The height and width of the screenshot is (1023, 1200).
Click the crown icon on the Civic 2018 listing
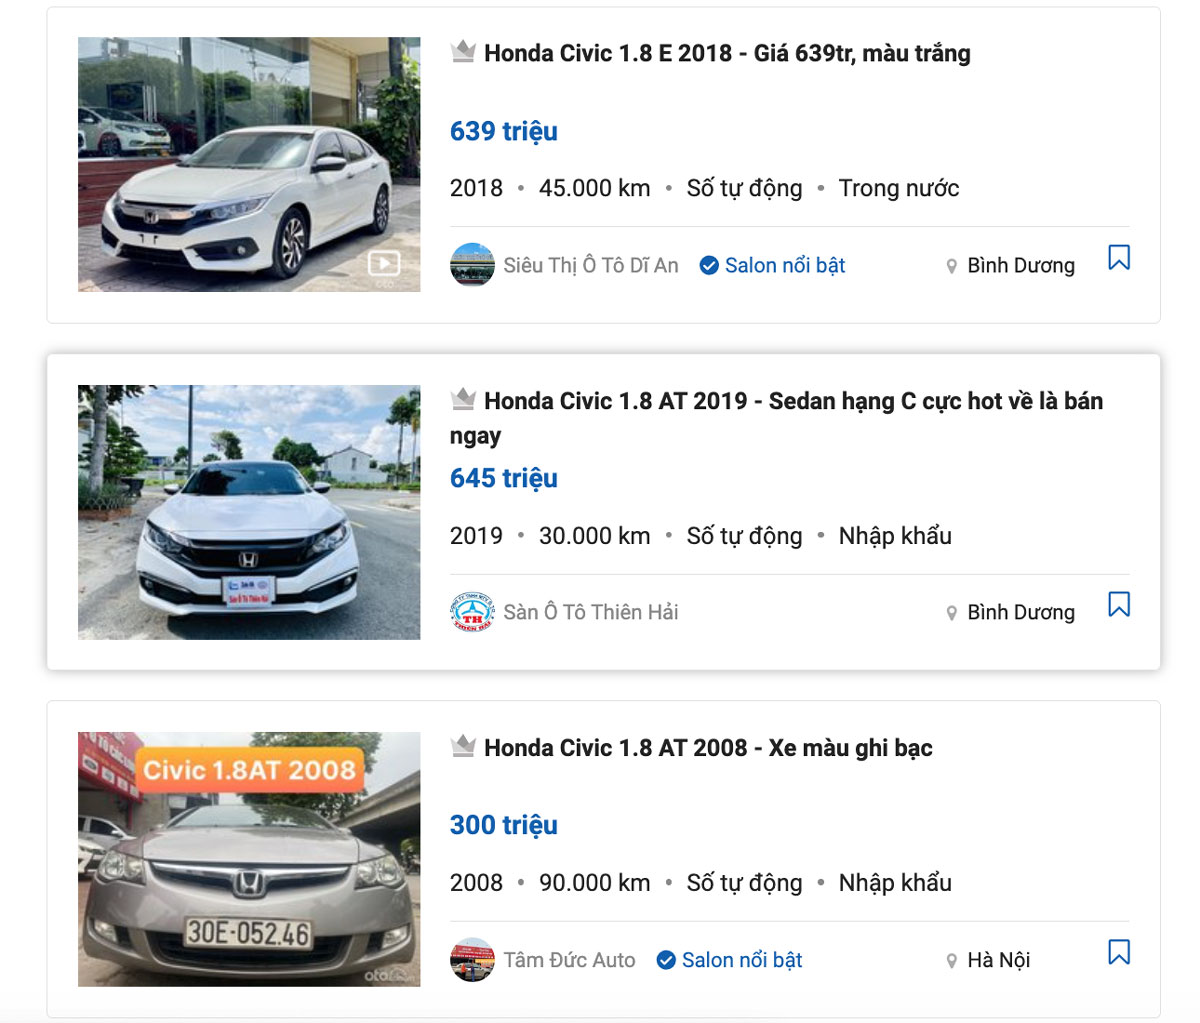(x=463, y=52)
